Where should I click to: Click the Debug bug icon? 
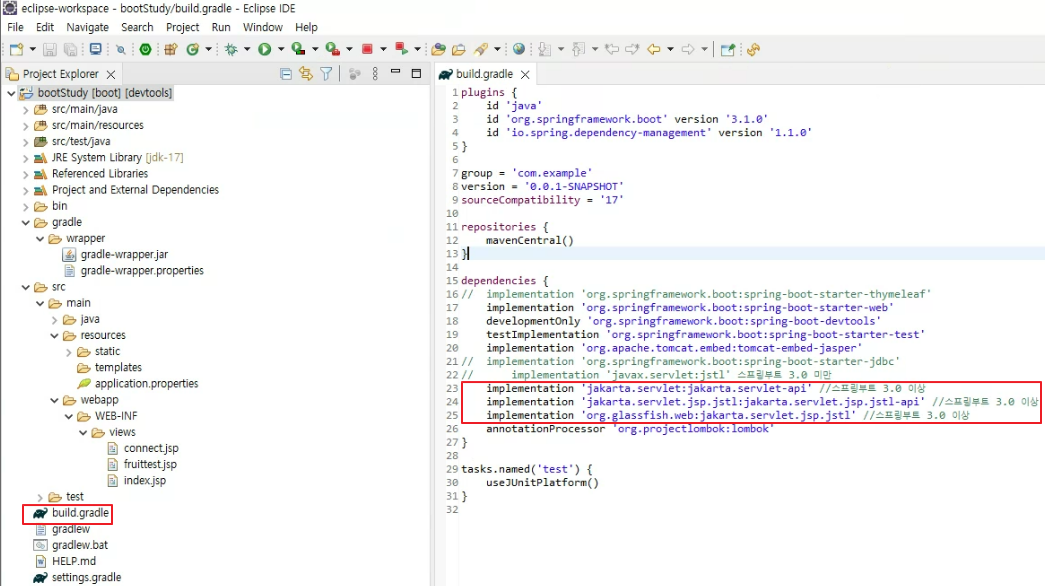(x=231, y=49)
